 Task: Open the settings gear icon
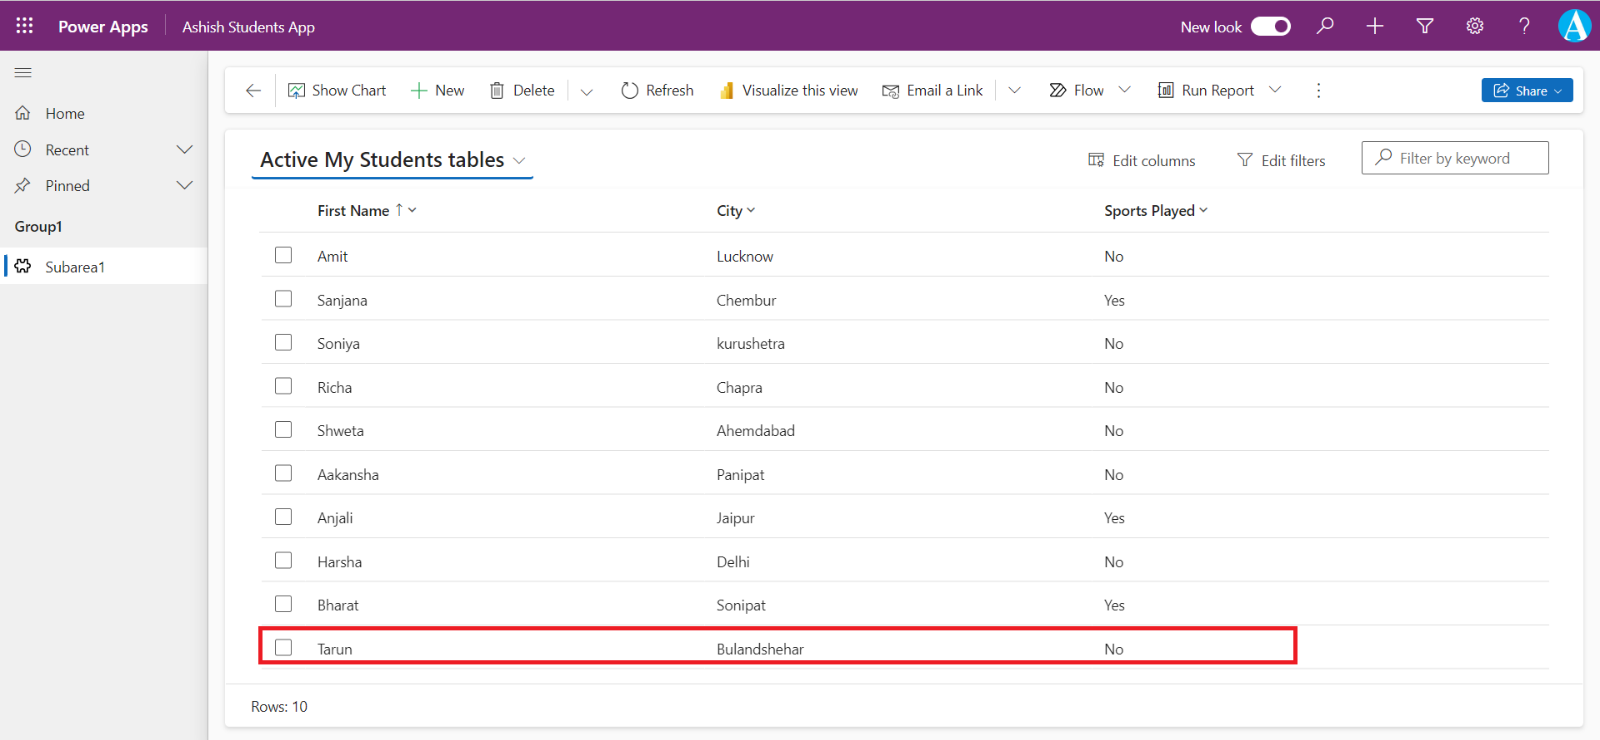coord(1475,26)
